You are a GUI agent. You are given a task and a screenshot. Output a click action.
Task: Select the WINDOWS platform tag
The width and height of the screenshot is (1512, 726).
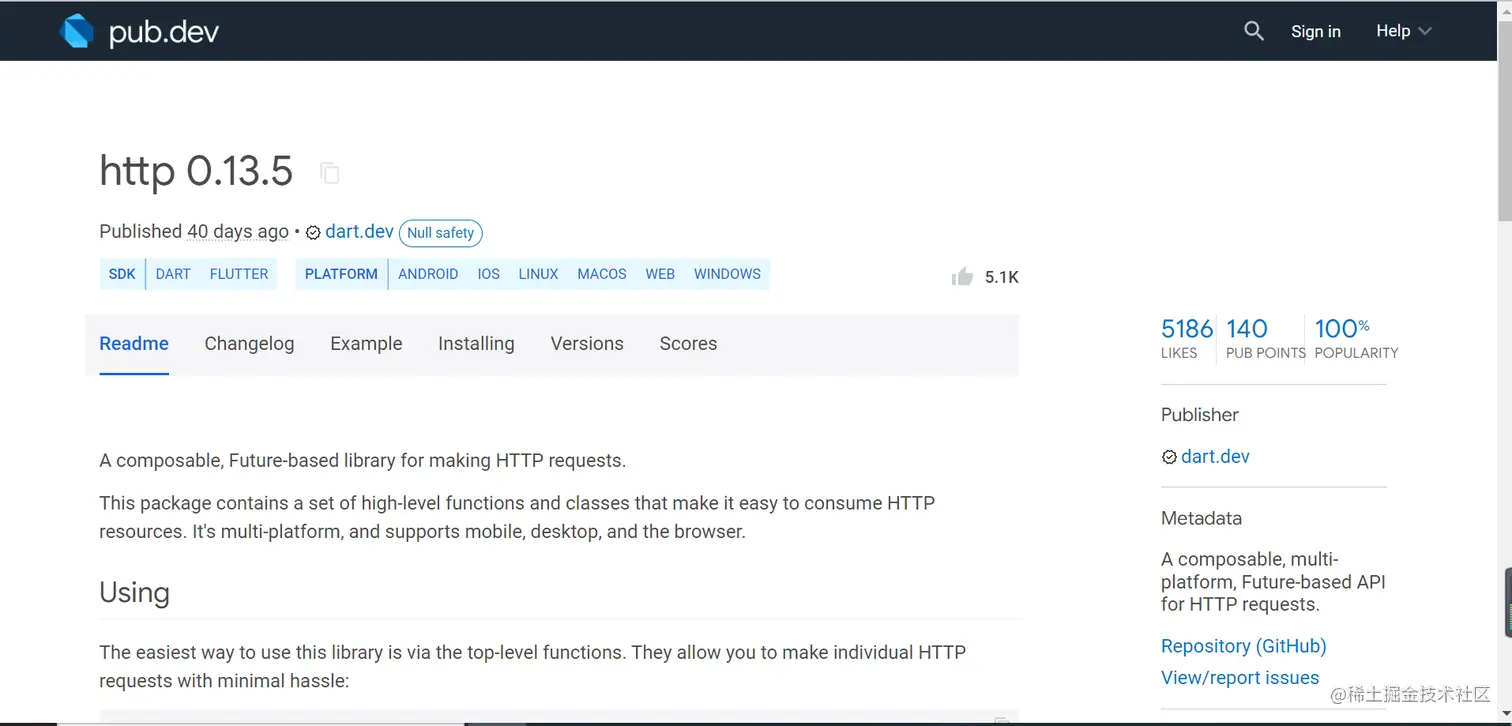coord(727,274)
